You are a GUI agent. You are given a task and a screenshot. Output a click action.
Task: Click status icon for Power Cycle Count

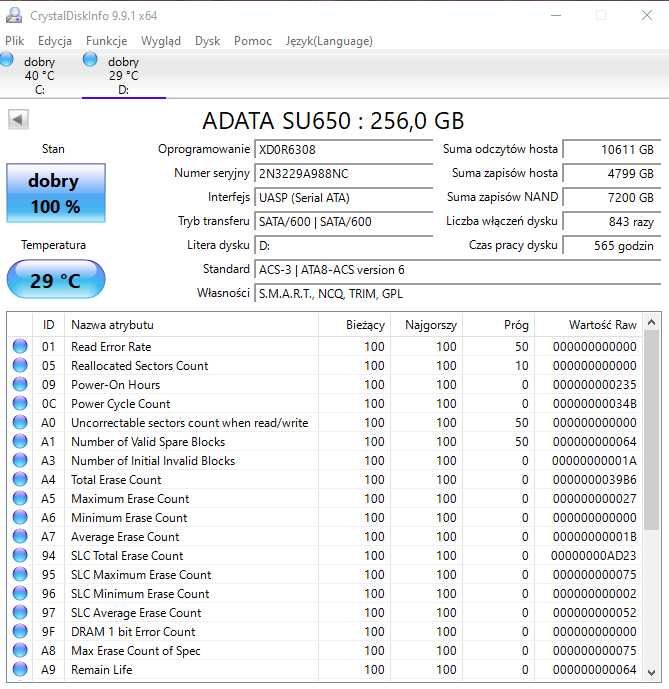[20, 403]
